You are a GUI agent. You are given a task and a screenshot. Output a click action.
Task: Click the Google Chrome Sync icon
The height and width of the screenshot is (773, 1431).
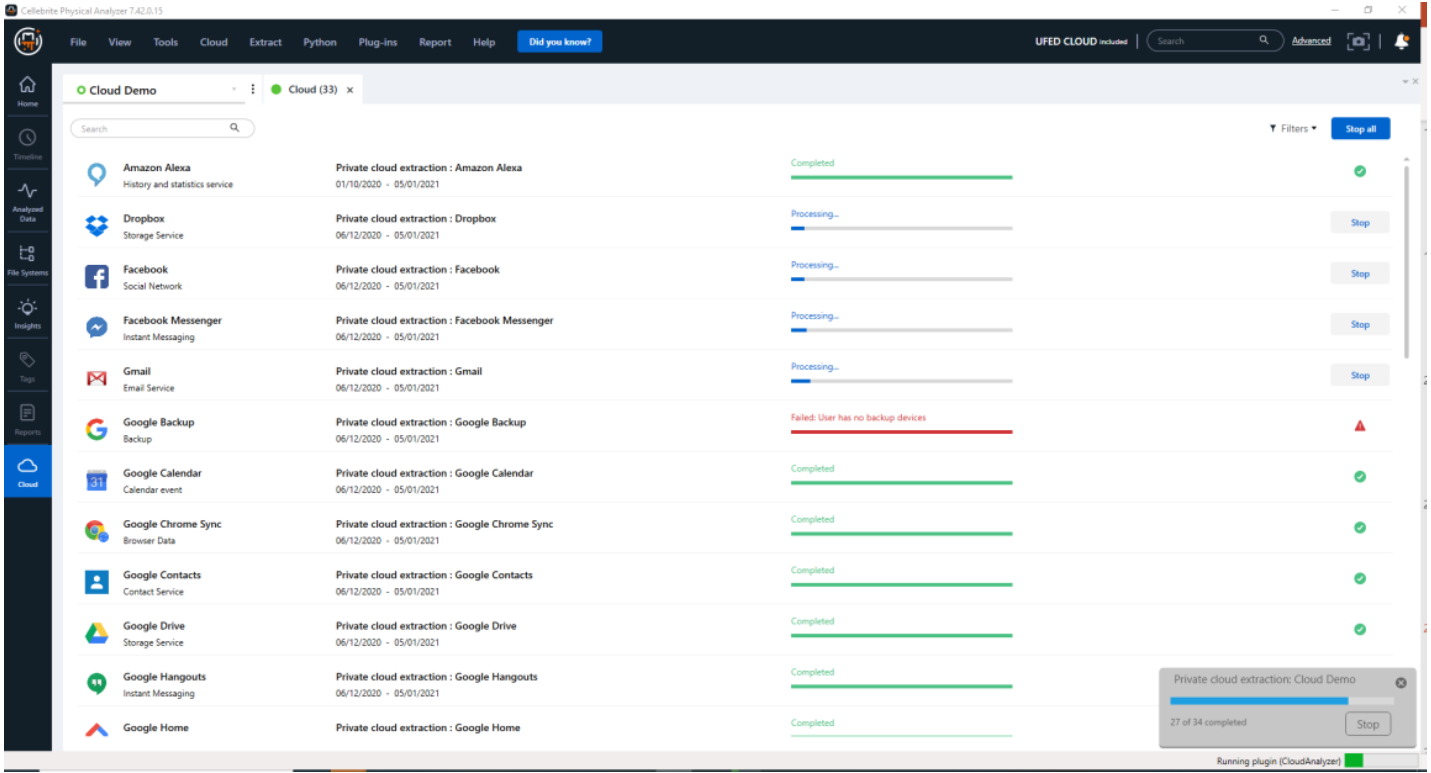coord(96,531)
